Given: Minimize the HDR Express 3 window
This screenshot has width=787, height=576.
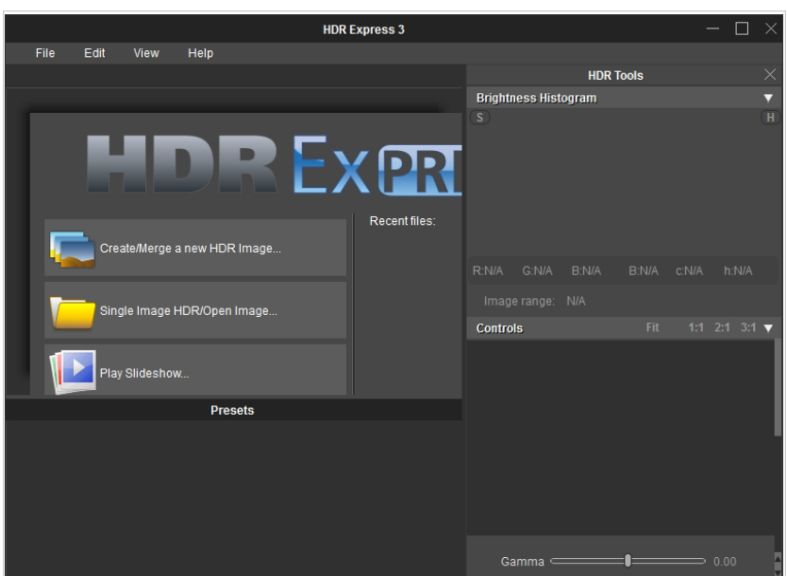Looking at the screenshot, I should tap(713, 29).
